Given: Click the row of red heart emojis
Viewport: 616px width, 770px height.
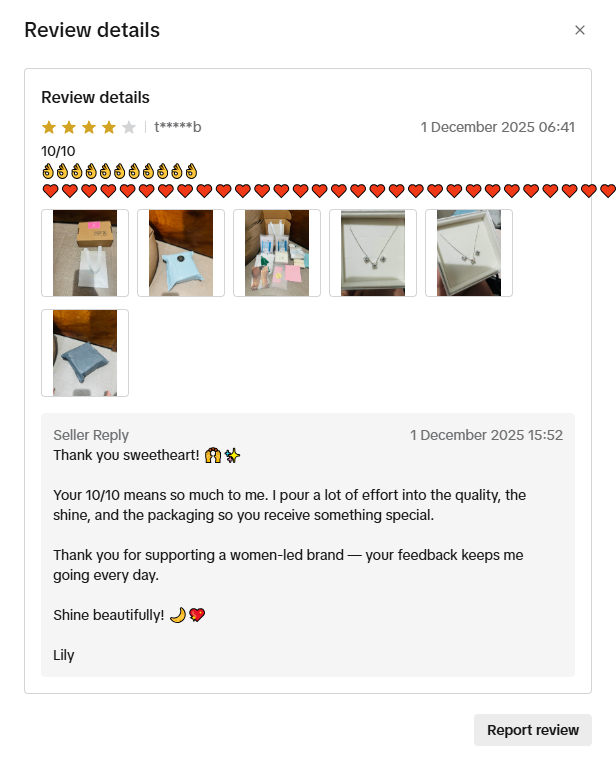Looking at the screenshot, I should (329, 191).
